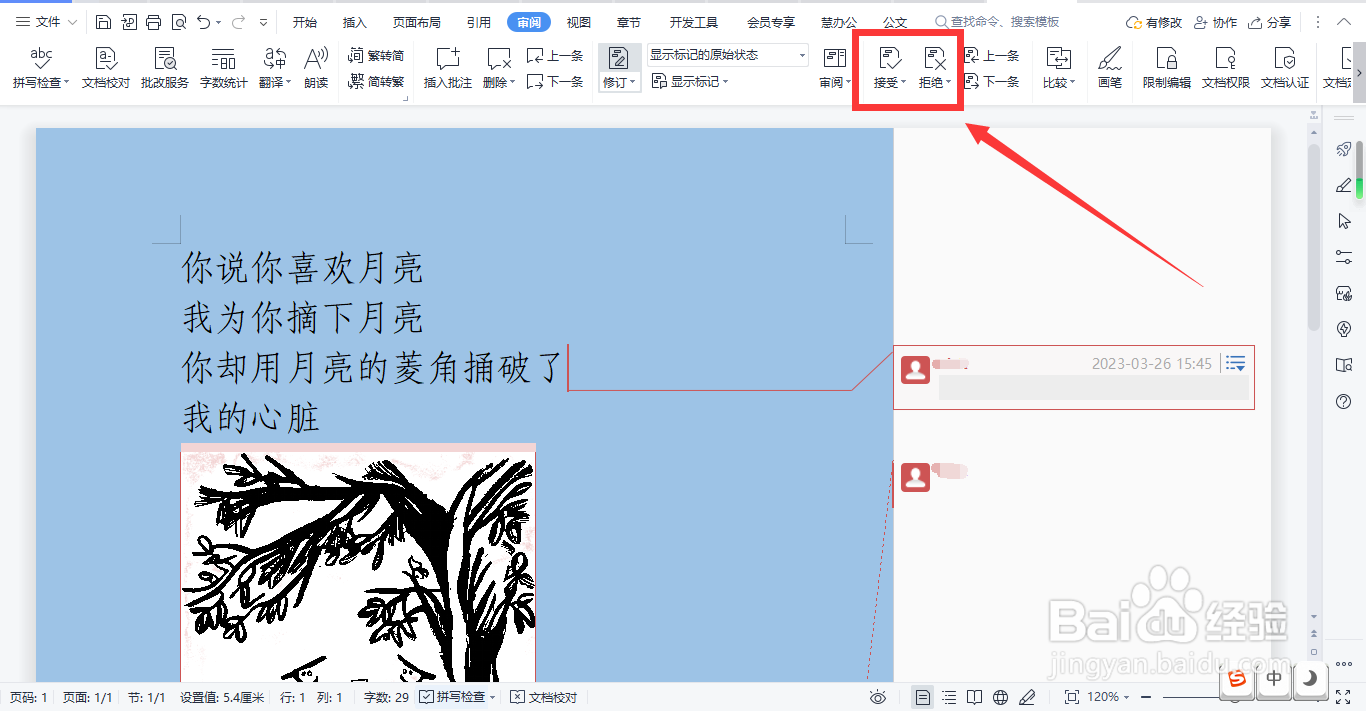Click the search commands box 查找命令
Image resolution: width=1366 pixels, height=711 pixels.
point(997,22)
